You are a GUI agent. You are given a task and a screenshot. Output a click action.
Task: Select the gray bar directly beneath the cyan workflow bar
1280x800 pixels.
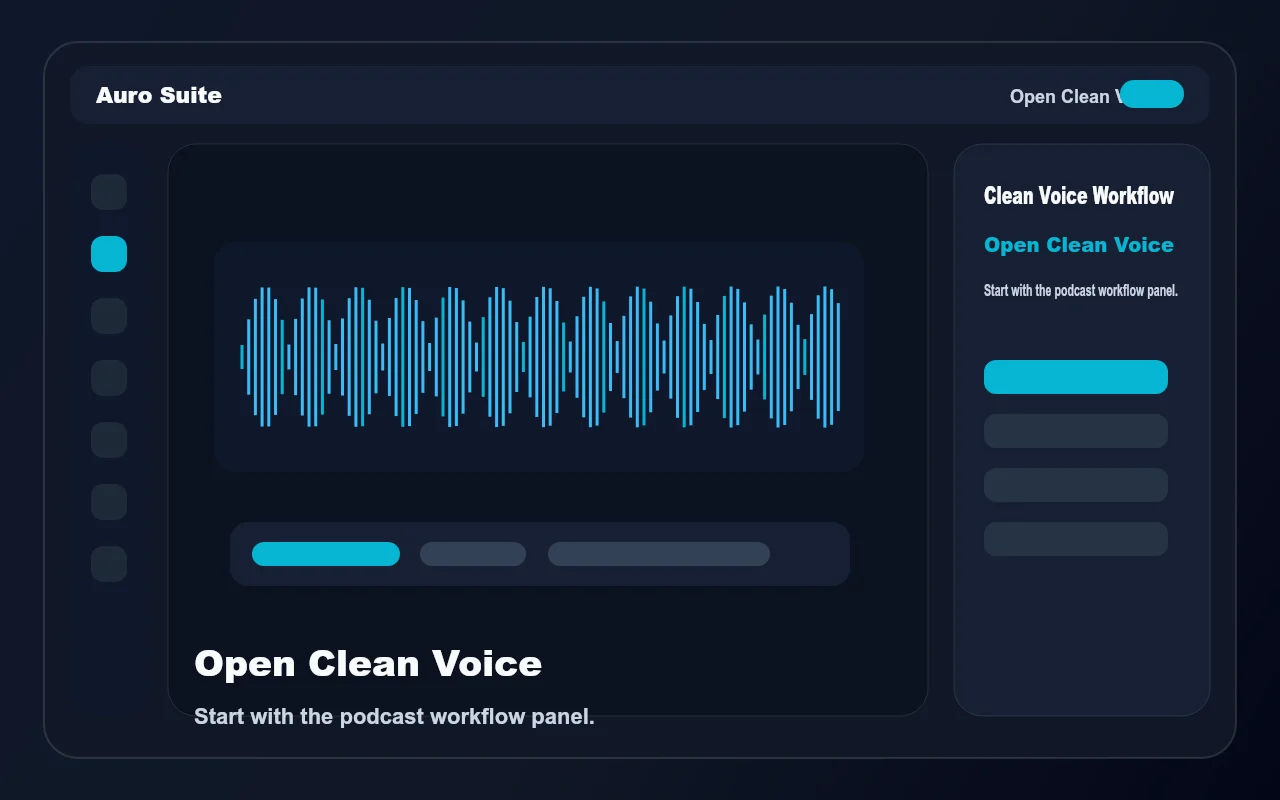(x=1076, y=431)
